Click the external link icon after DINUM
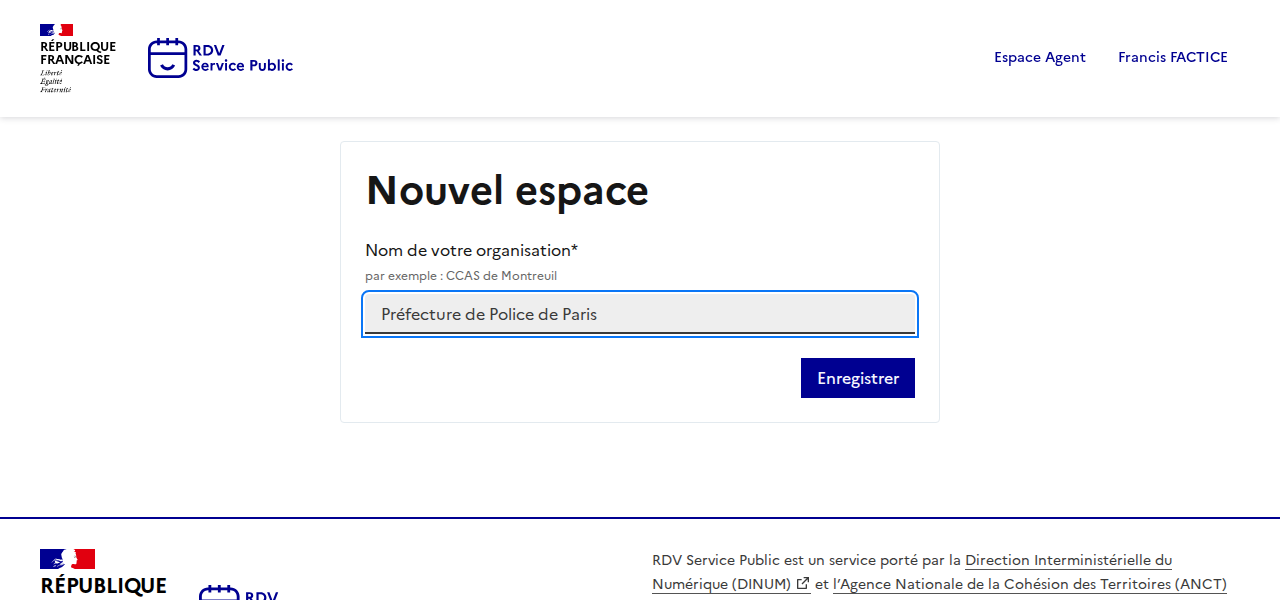The height and width of the screenshot is (600, 1280). pos(803,584)
